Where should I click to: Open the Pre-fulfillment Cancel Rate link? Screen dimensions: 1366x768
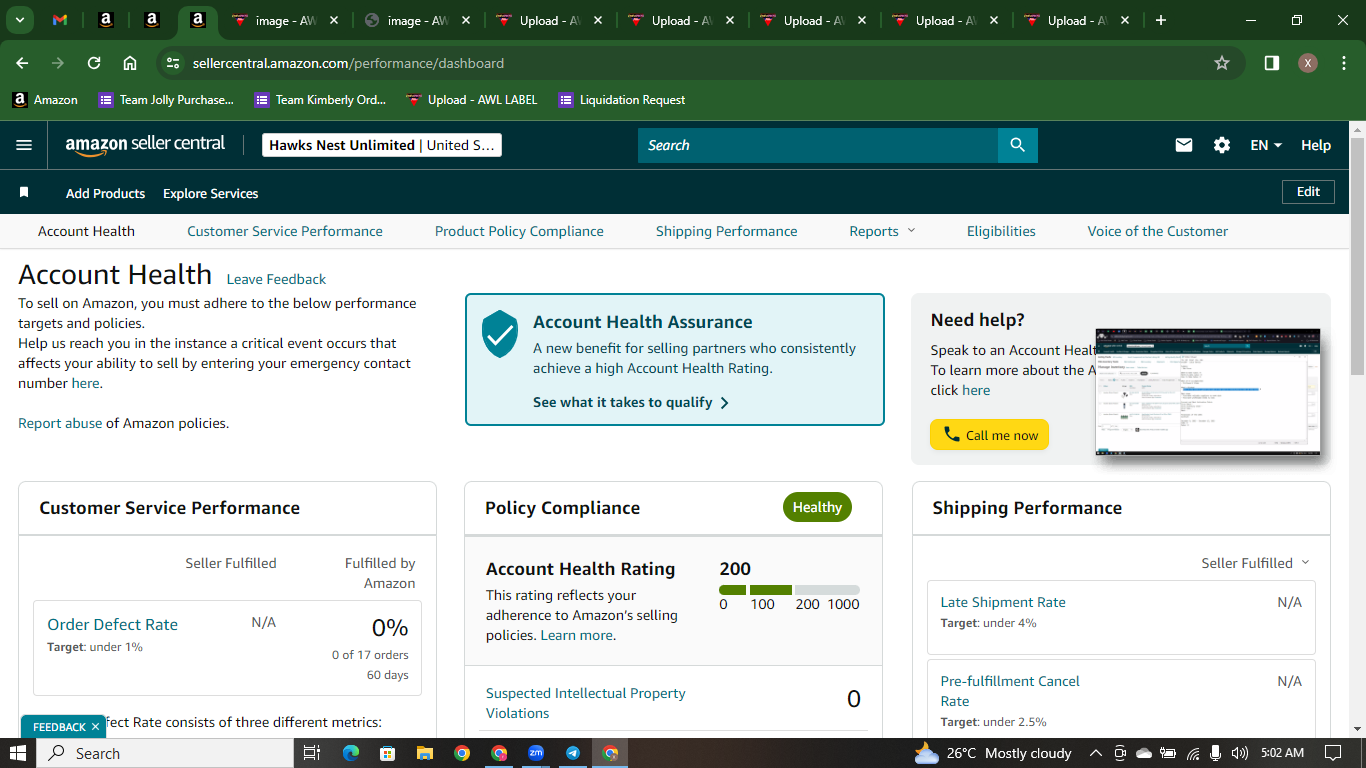click(1010, 691)
